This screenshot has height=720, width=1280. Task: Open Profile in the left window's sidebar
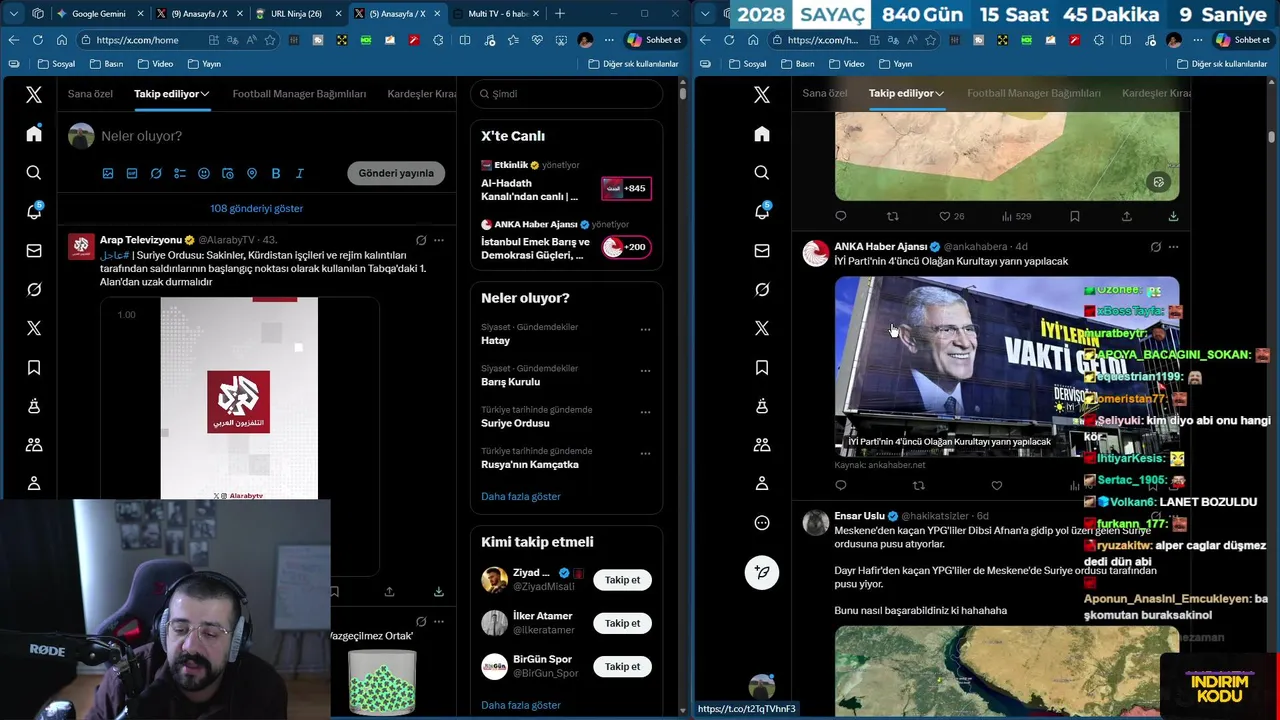pos(34,483)
